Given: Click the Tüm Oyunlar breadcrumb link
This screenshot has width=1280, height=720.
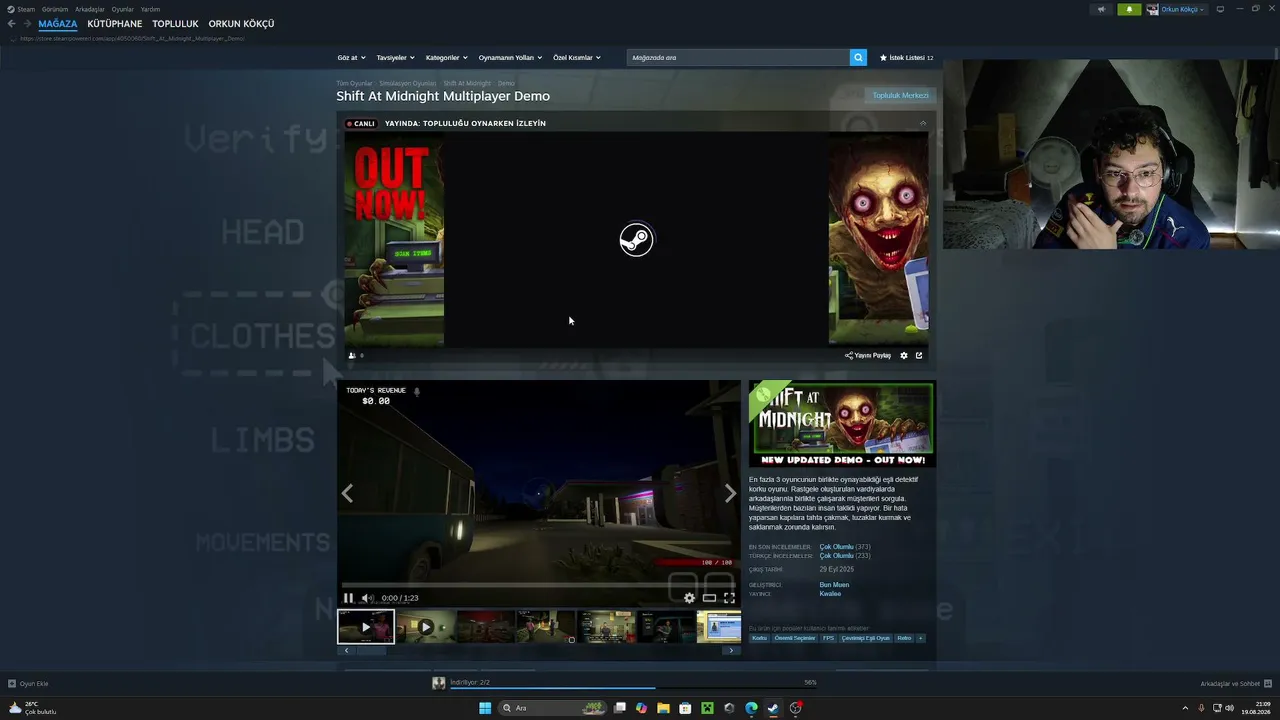Looking at the screenshot, I should pos(354,83).
